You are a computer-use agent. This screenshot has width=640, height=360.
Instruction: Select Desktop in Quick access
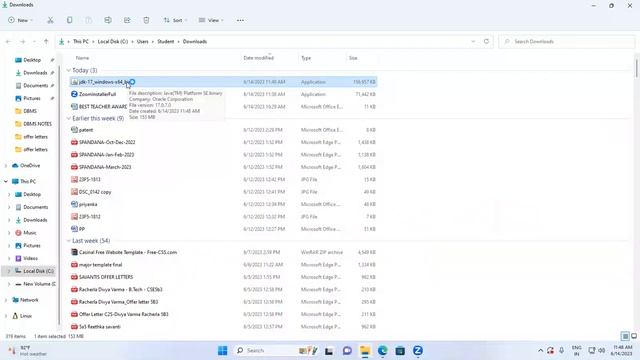tap(32, 60)
